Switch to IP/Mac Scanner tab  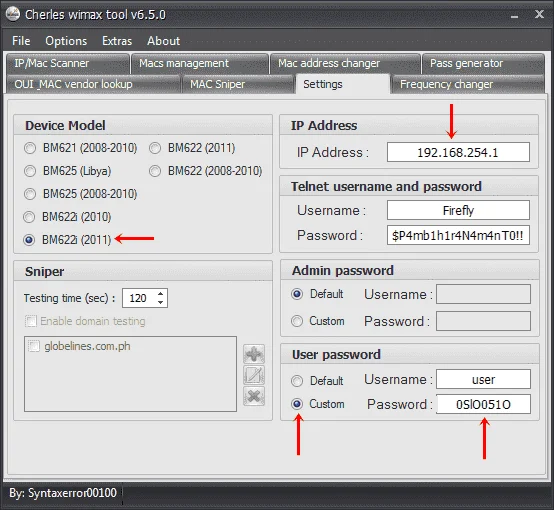(x=67, y=64)
